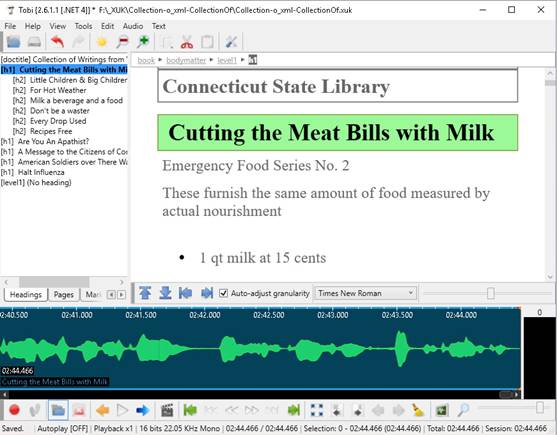The image size is (557, 435).
Task: Toggle the Auto-adjust granularity checkbox
Action: 223,293
